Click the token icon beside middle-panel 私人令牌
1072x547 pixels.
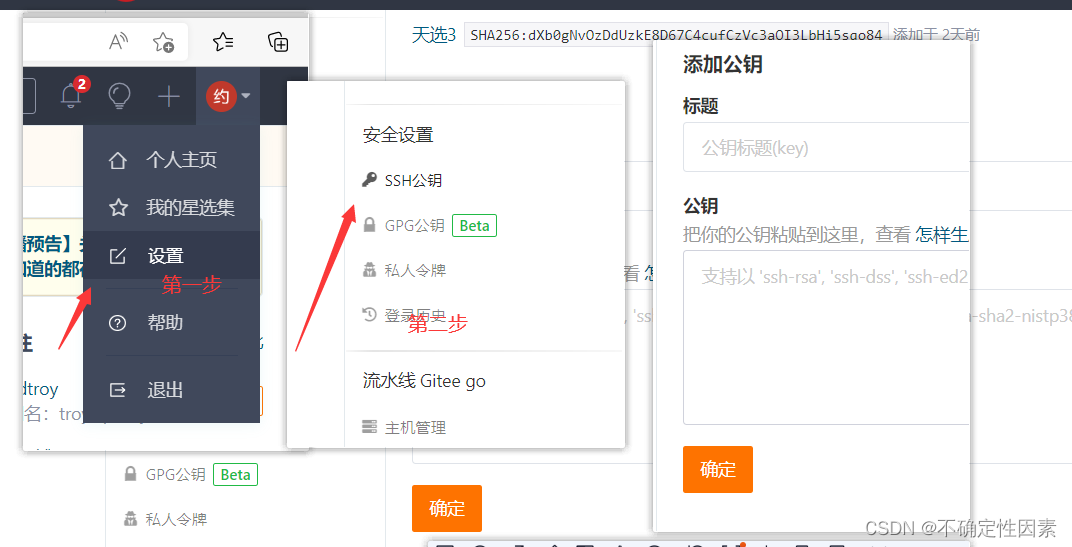tap(369, 270)
